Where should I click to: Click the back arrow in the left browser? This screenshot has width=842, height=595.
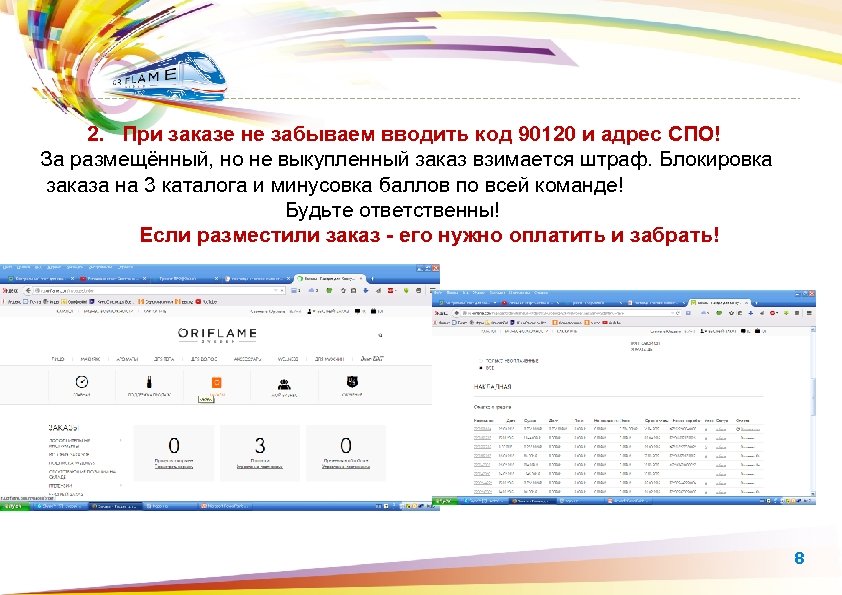tap(28, 291)
